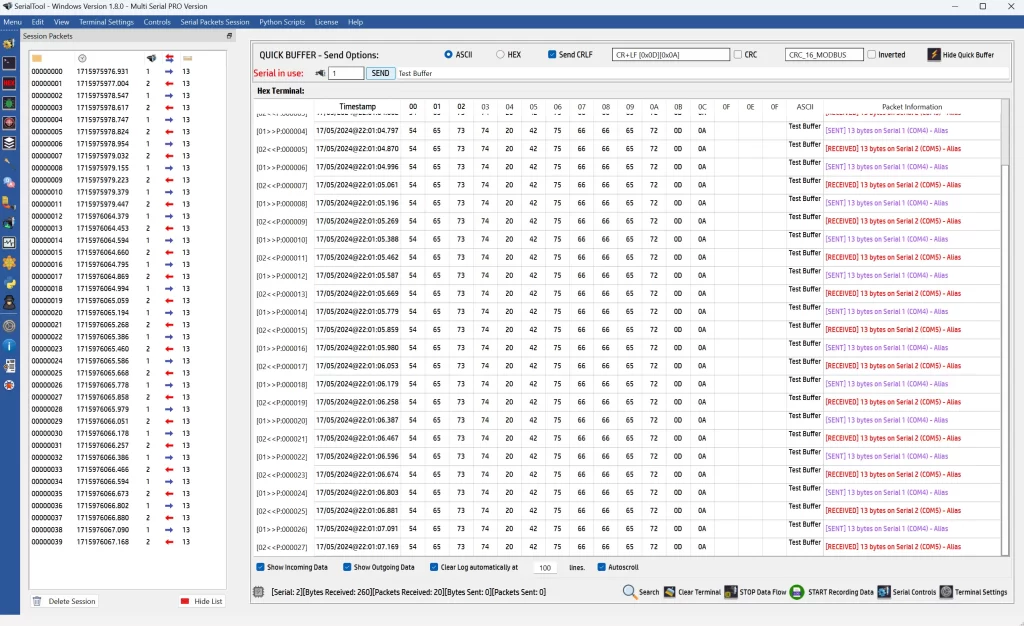Click the green START Recording Data icon
This screenshot has width=1024, height=626.
pos(797,592)
